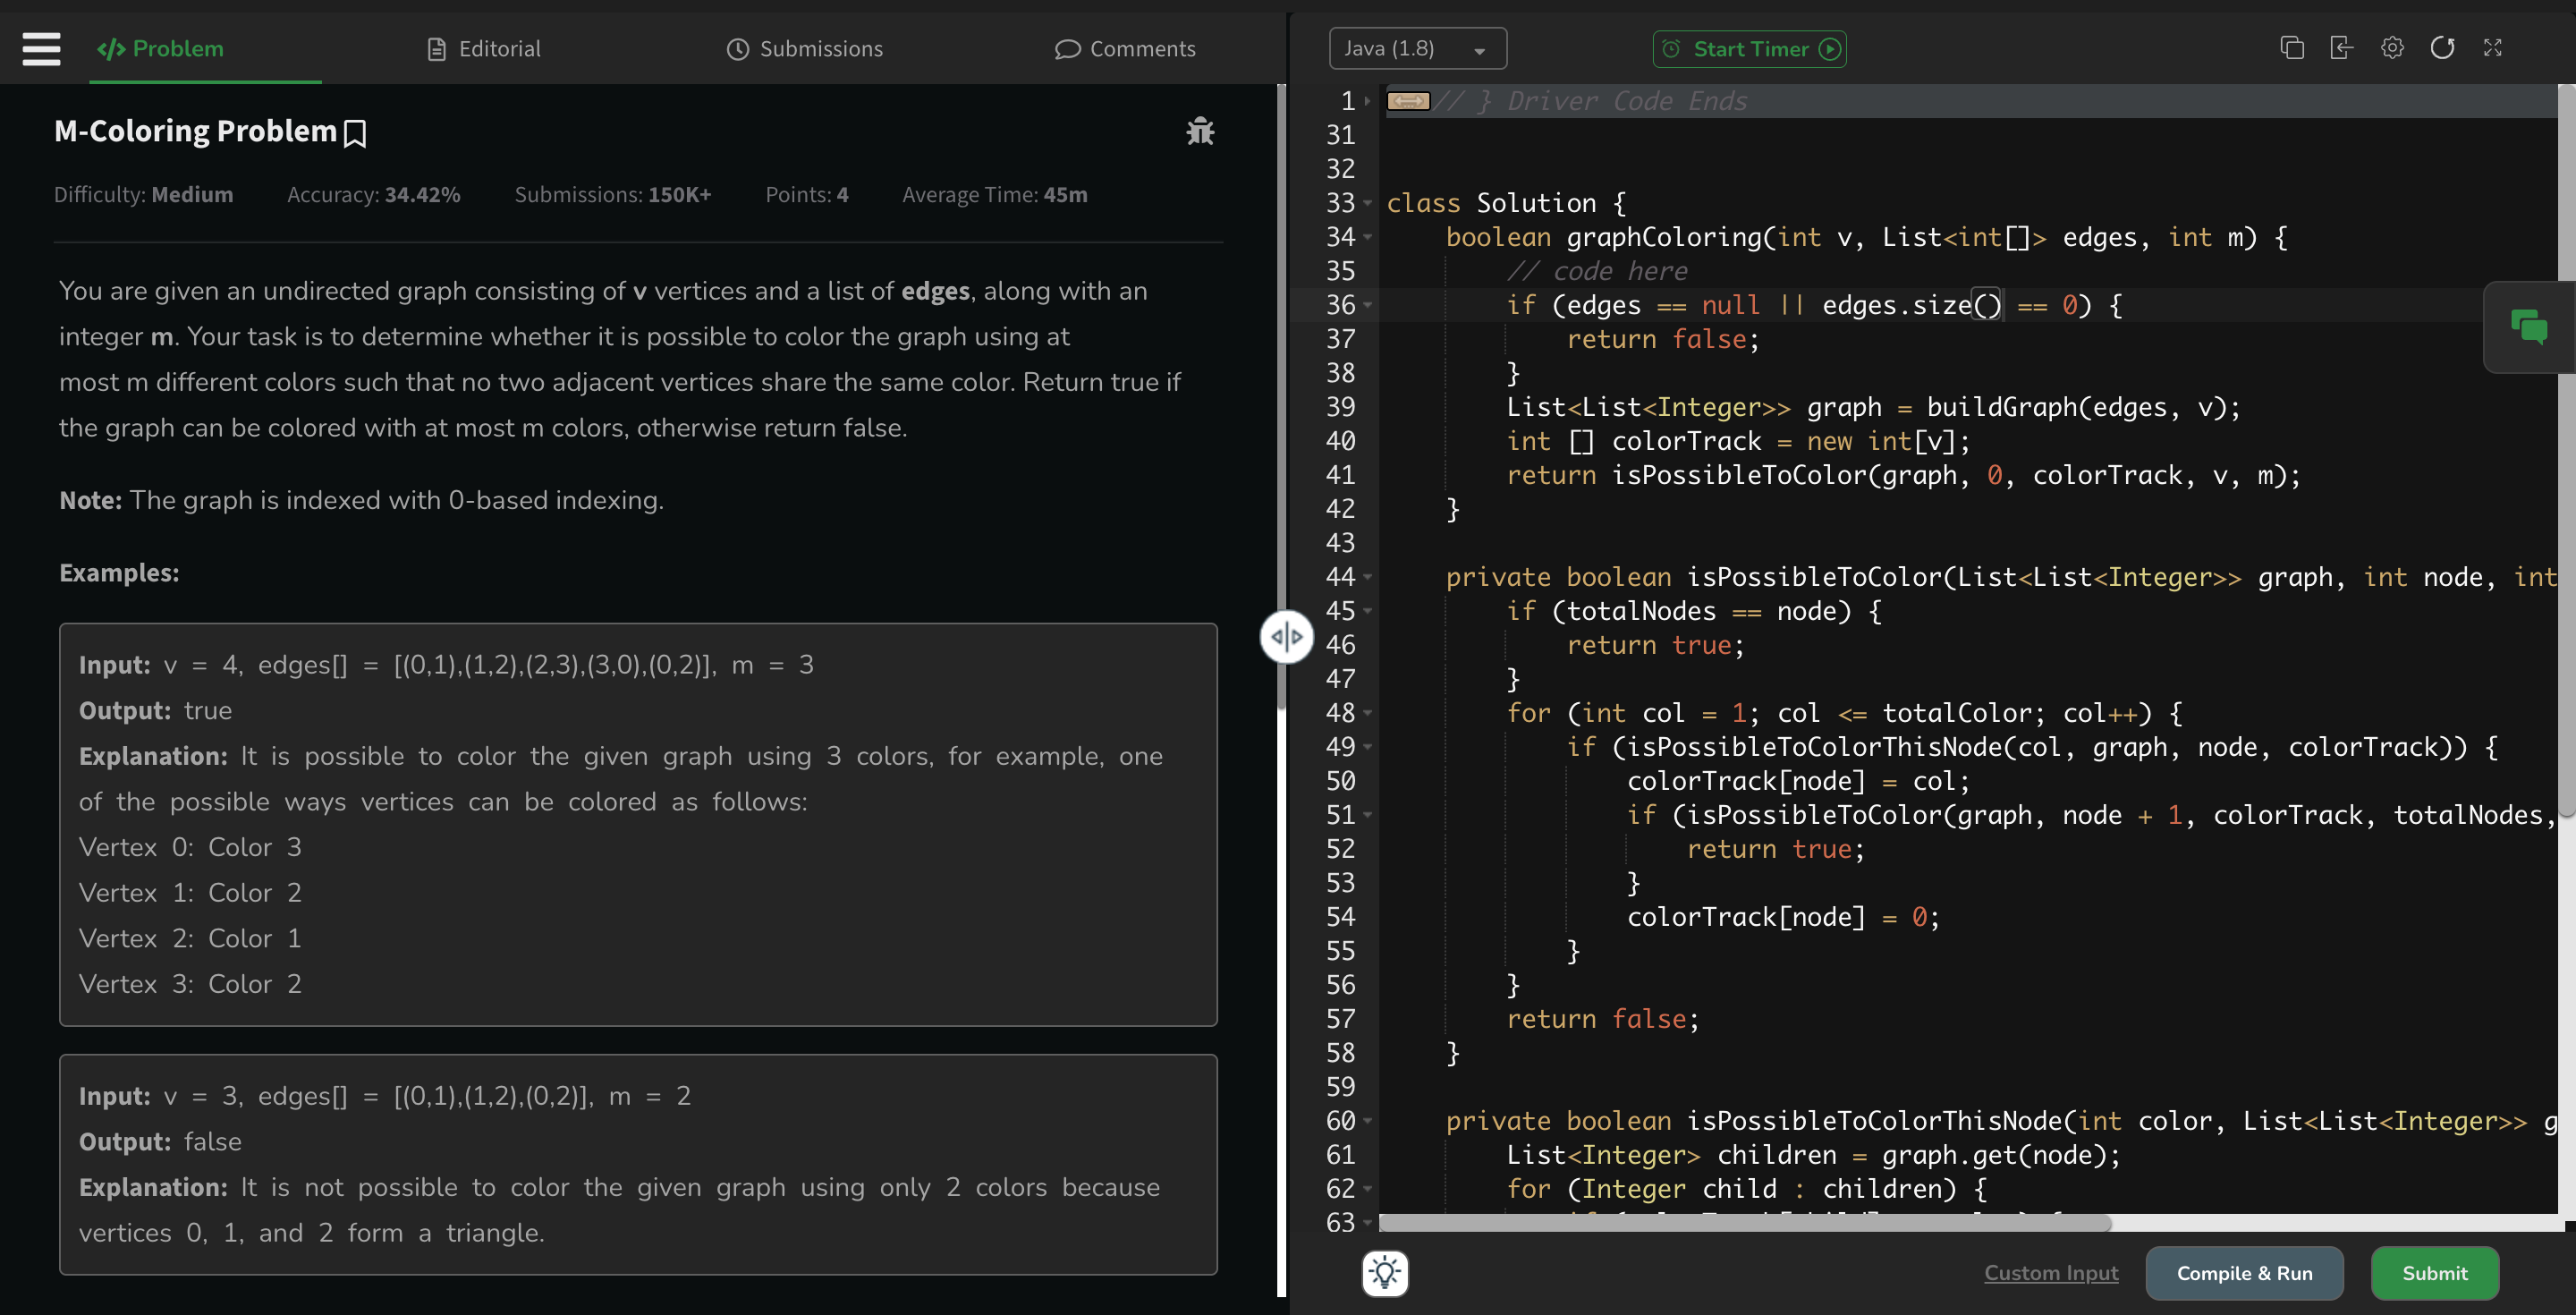
Task: Bookmark the M-Coloring Problem
Action: coord(355,133)
